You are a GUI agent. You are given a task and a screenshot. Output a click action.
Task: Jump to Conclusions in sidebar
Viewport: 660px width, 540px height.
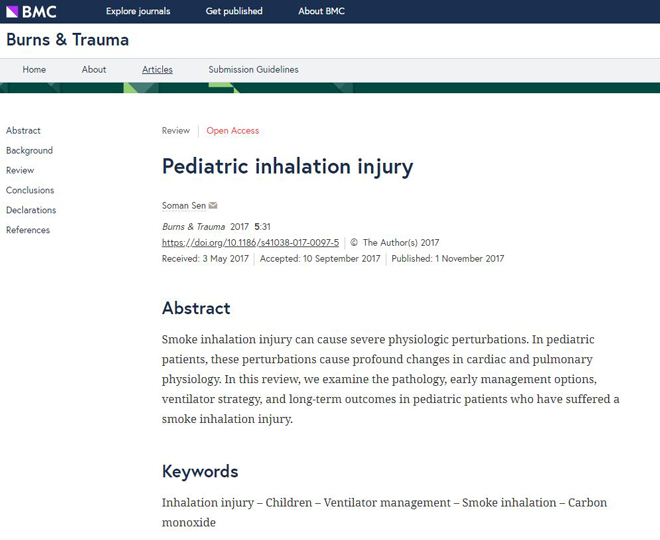point(30,190)
